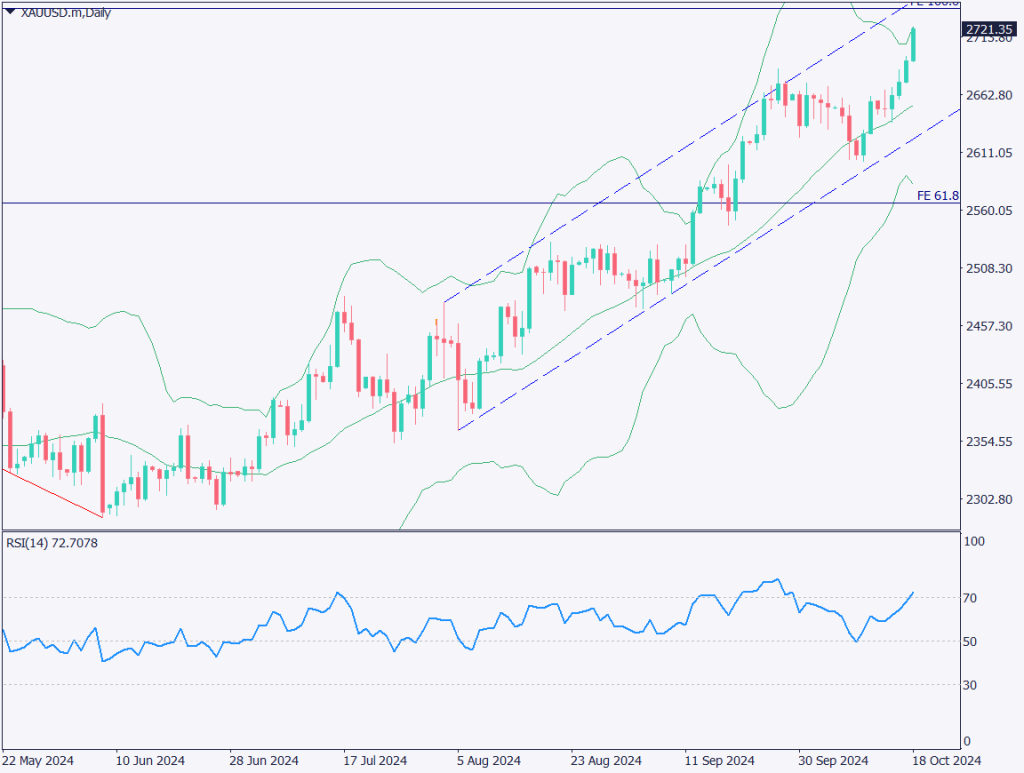The image size is (1024, 773).
Task: Click the 2560.05 price axis label
Action: (x=989, y=211)
